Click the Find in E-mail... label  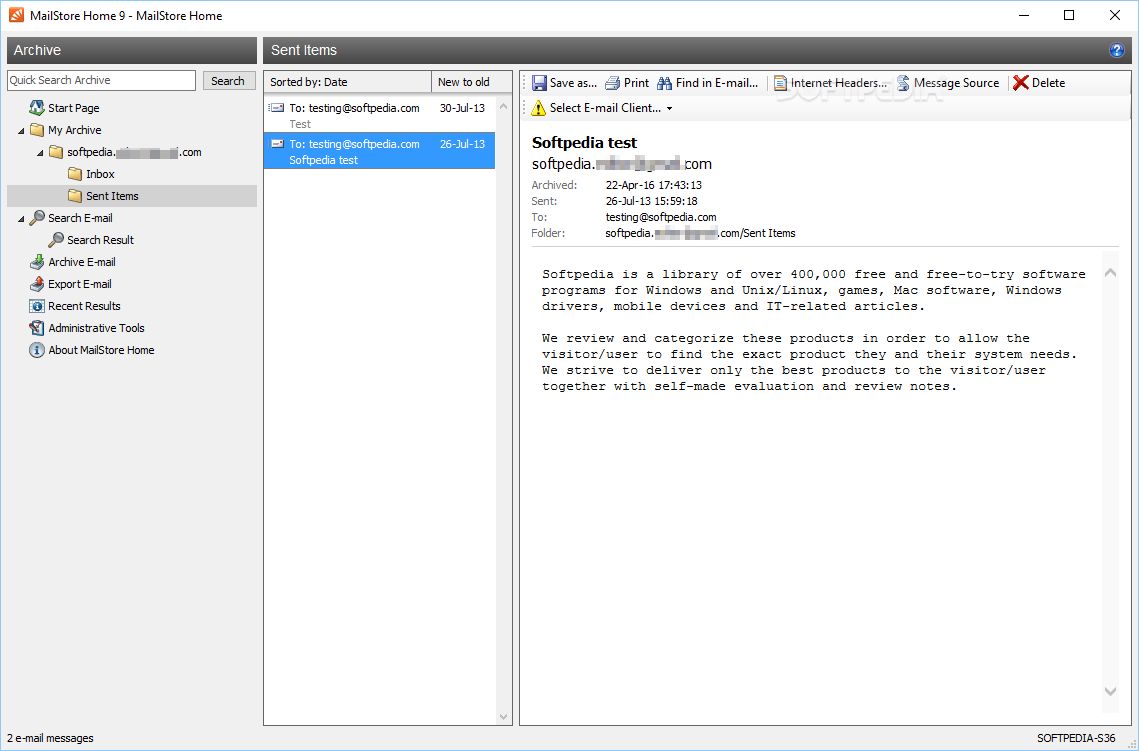pyautogui.click(x=716, y=83)
